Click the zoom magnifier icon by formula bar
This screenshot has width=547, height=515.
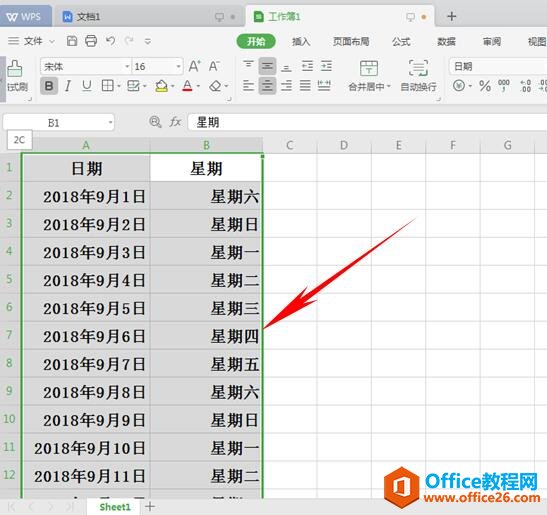point(155,122)
